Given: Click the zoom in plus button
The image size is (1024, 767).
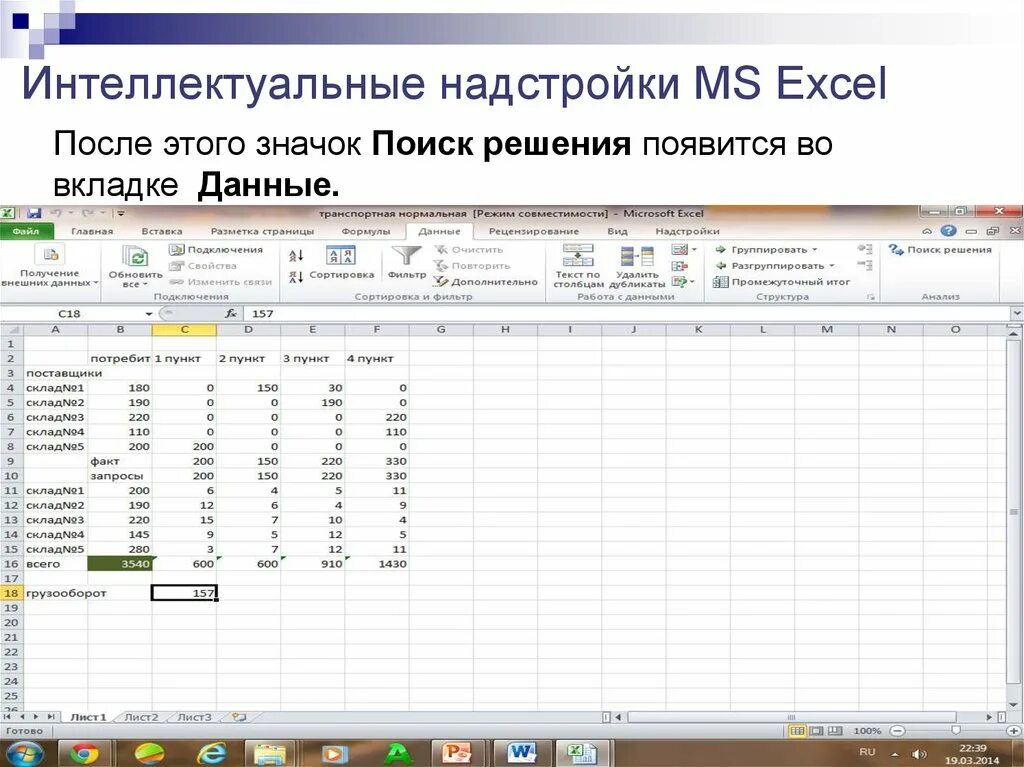Looking at the screenshot, I should pos(1013,730).
